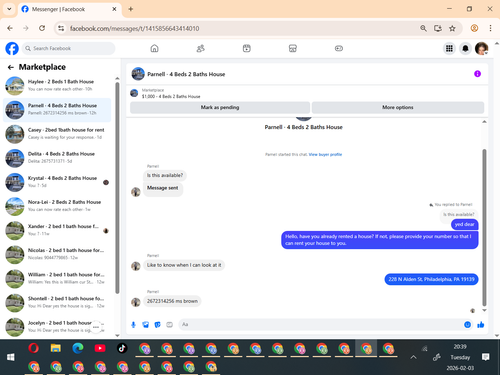
Task: Attach a photo with the image icon
Action: pos(146,324)
